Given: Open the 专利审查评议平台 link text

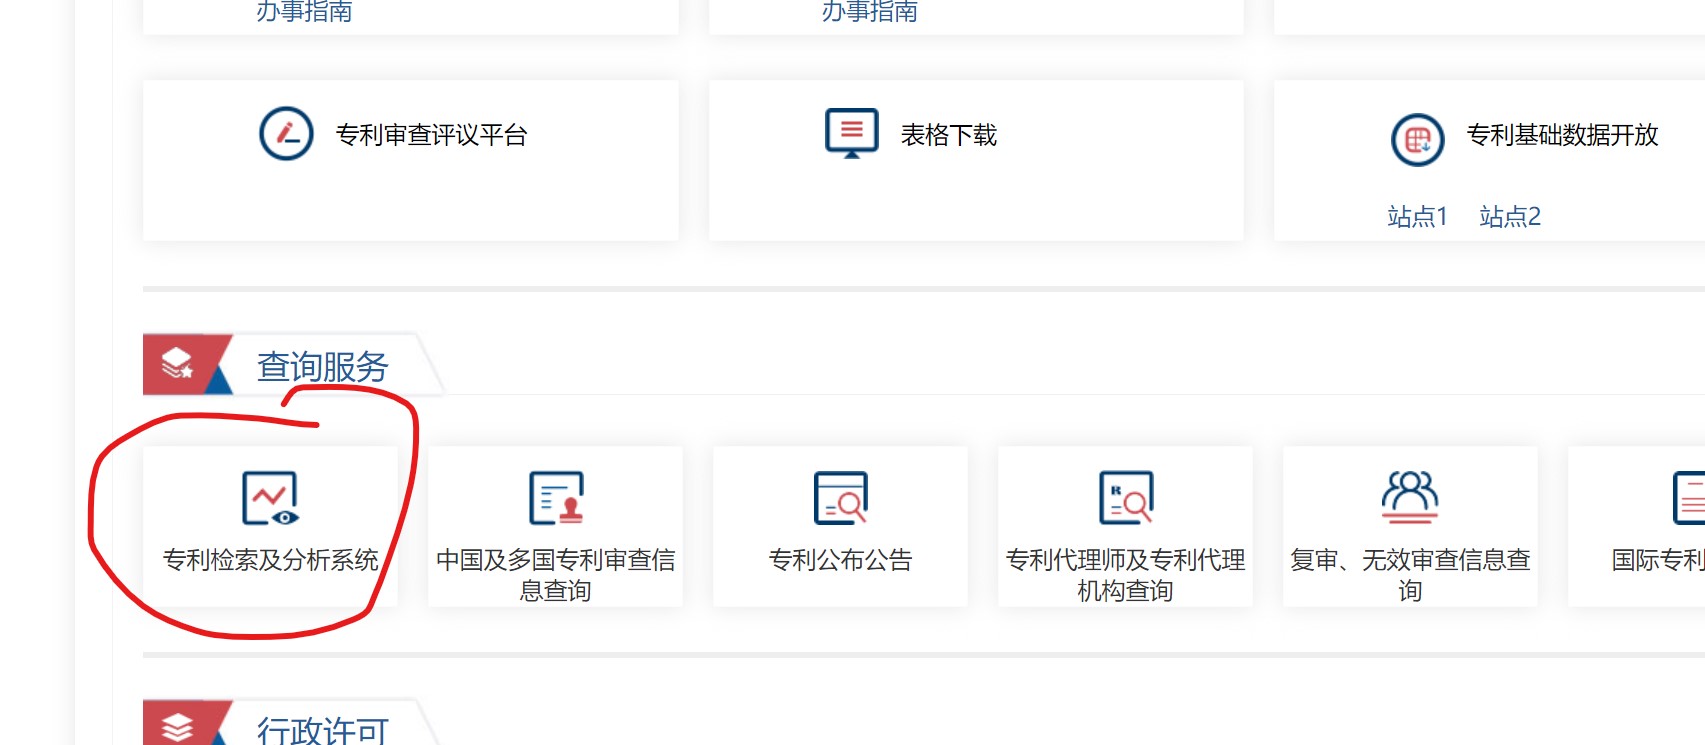Looking at the screenshot, I should coord(431,135).
